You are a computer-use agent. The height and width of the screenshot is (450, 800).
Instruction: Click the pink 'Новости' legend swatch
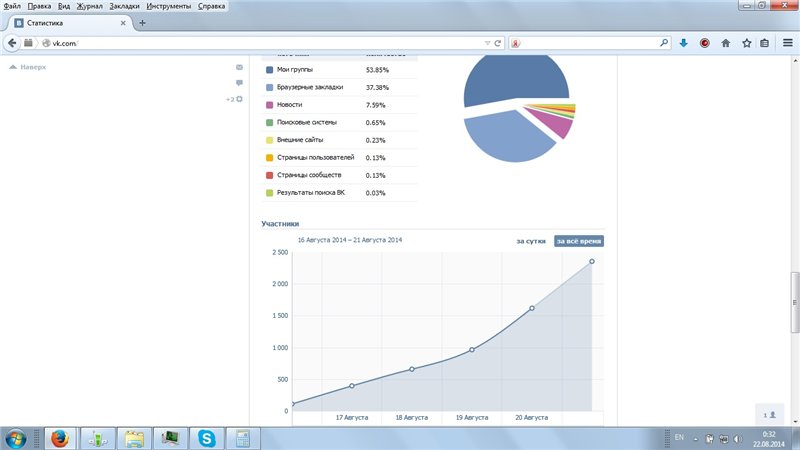[269, 105]
